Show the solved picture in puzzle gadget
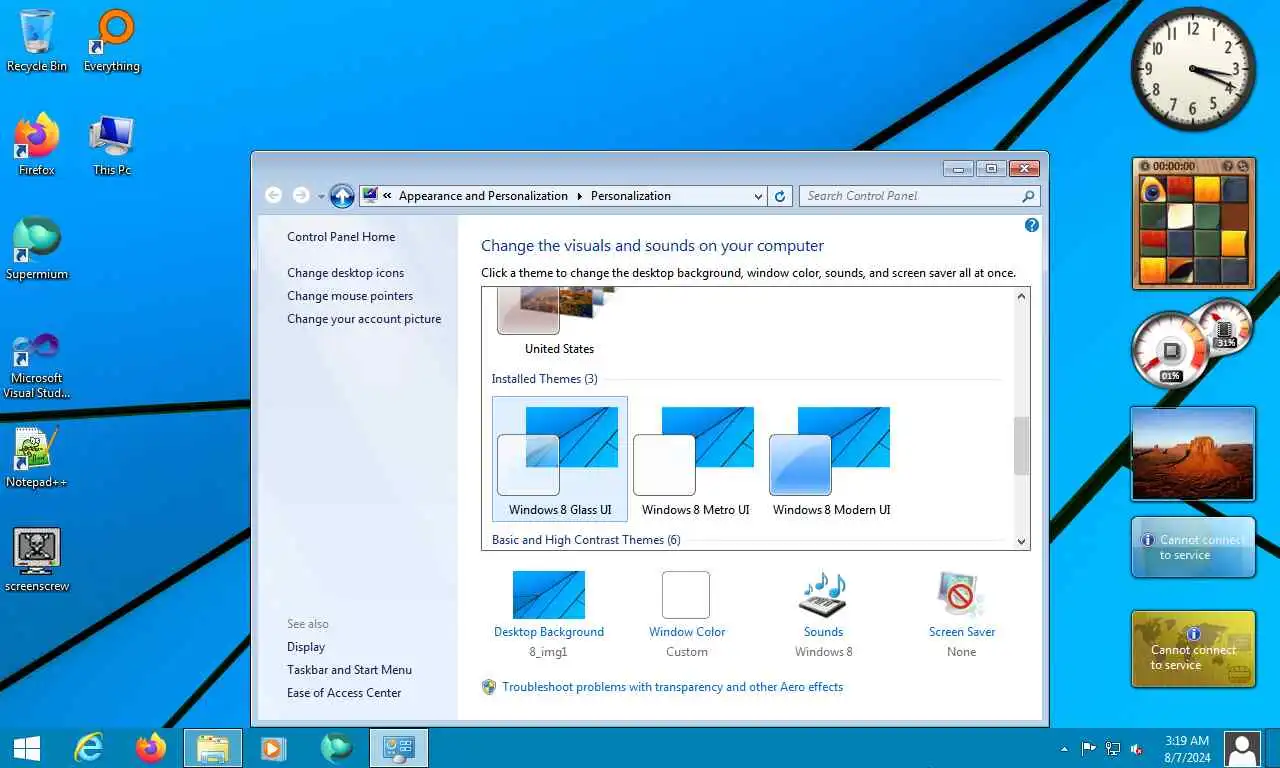The height and width of the screenshot is (768, 1280). pyautogui.click(x=1228, y=166)
